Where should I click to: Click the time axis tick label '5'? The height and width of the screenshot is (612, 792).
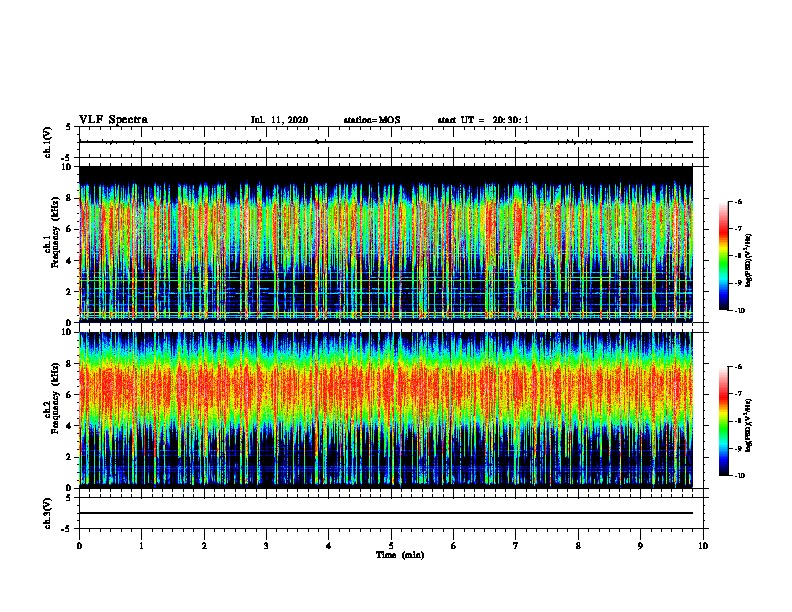(x=391, y=545)
